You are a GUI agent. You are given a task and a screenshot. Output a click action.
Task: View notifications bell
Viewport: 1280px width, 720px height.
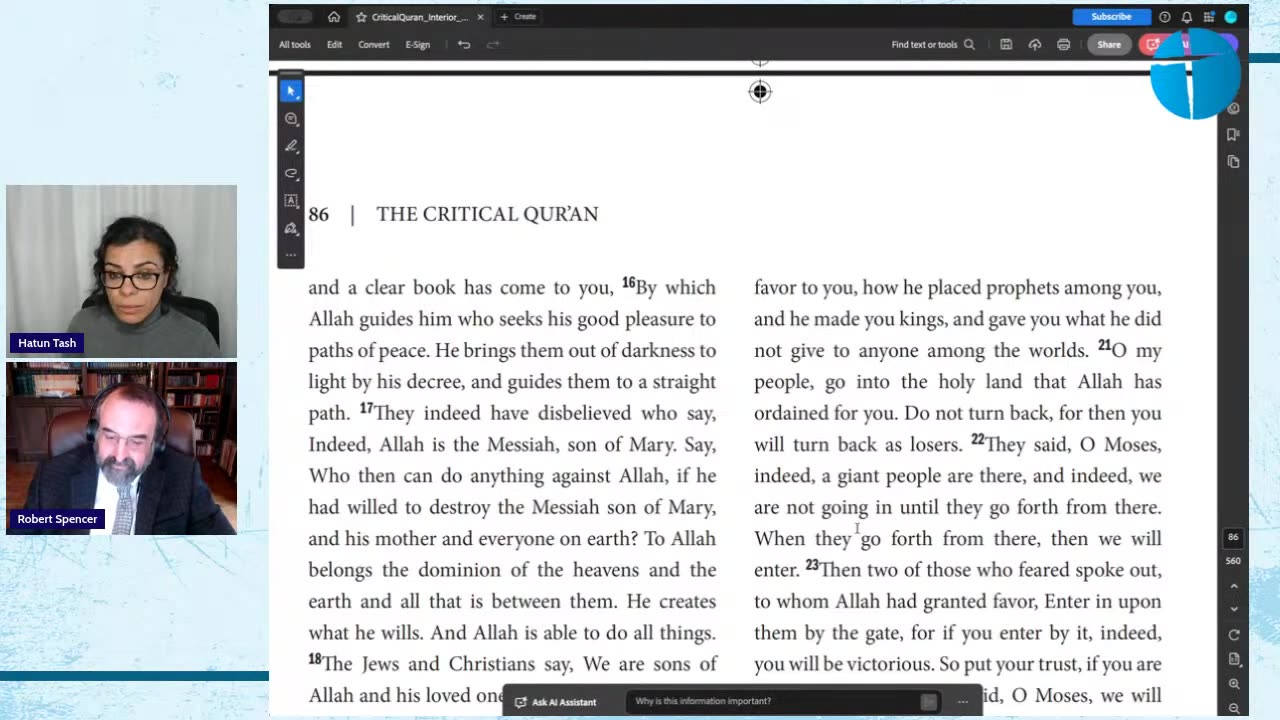pos(1186,17)
